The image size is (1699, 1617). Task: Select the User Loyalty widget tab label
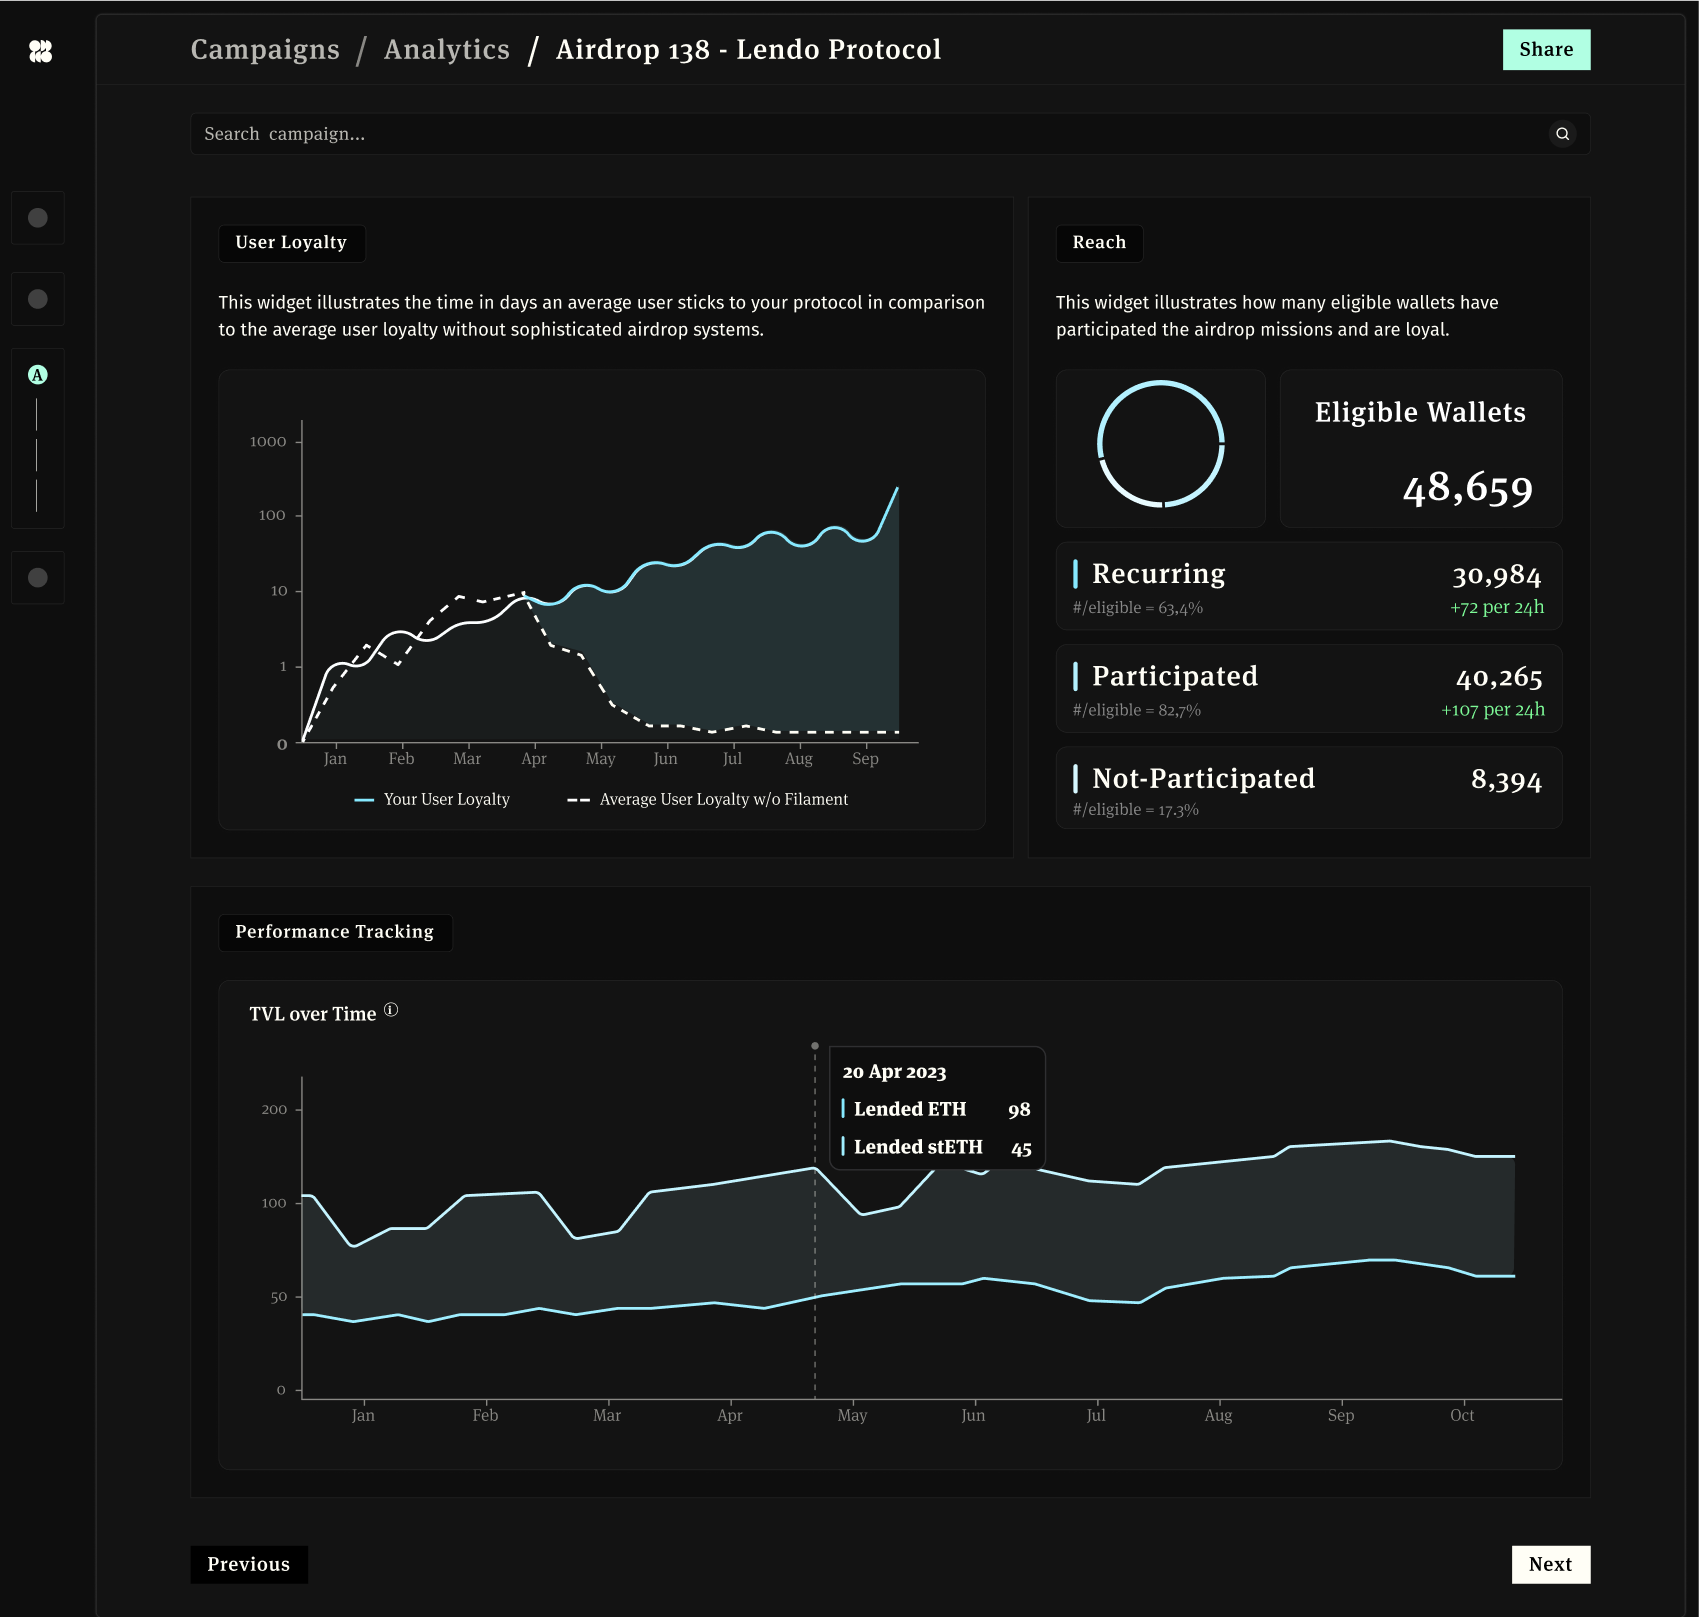point(291,242)
